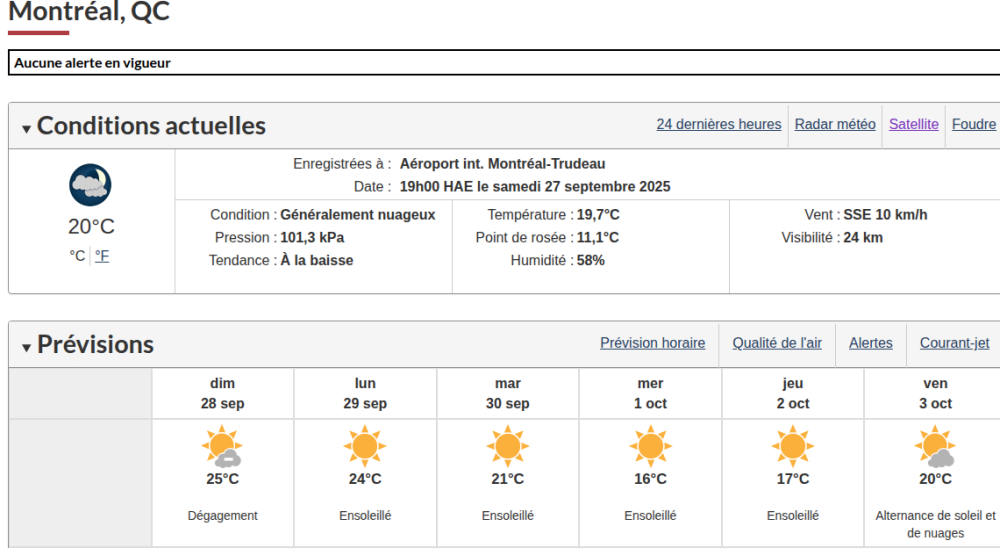1000x548 pixels.
Task: Switch temperature units to °F
Action: 102,256
